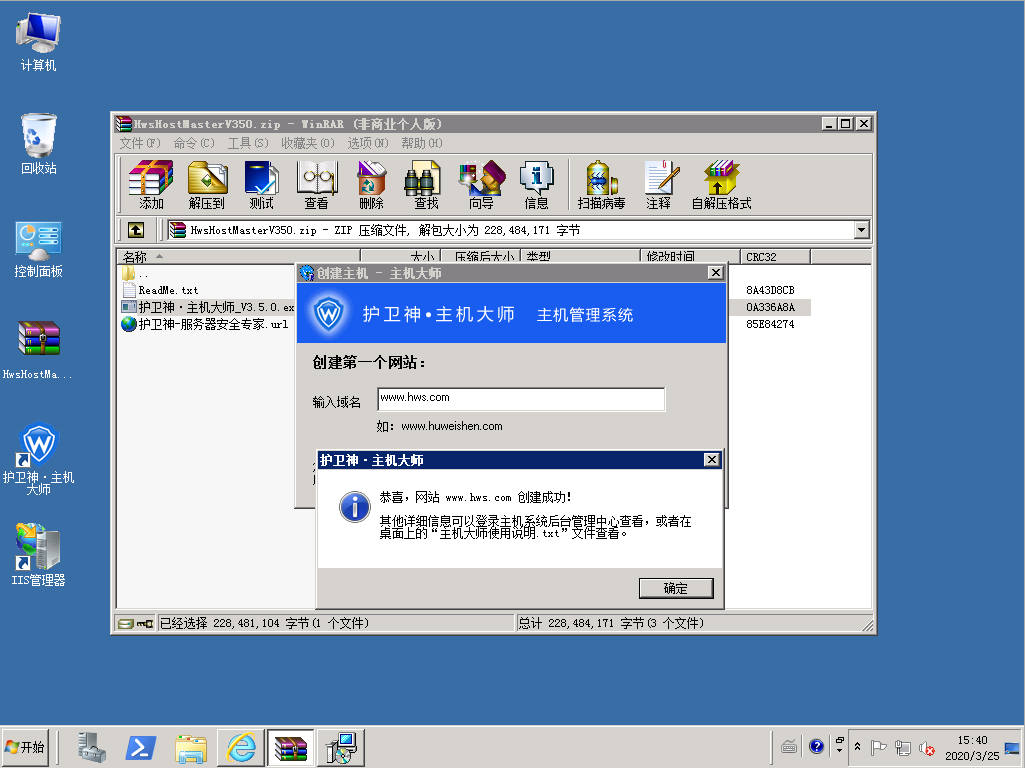Click the tray keyboard icon
Image resolution: width=1025 pixels, height=768 pixels.
click(x=789, y=746)
